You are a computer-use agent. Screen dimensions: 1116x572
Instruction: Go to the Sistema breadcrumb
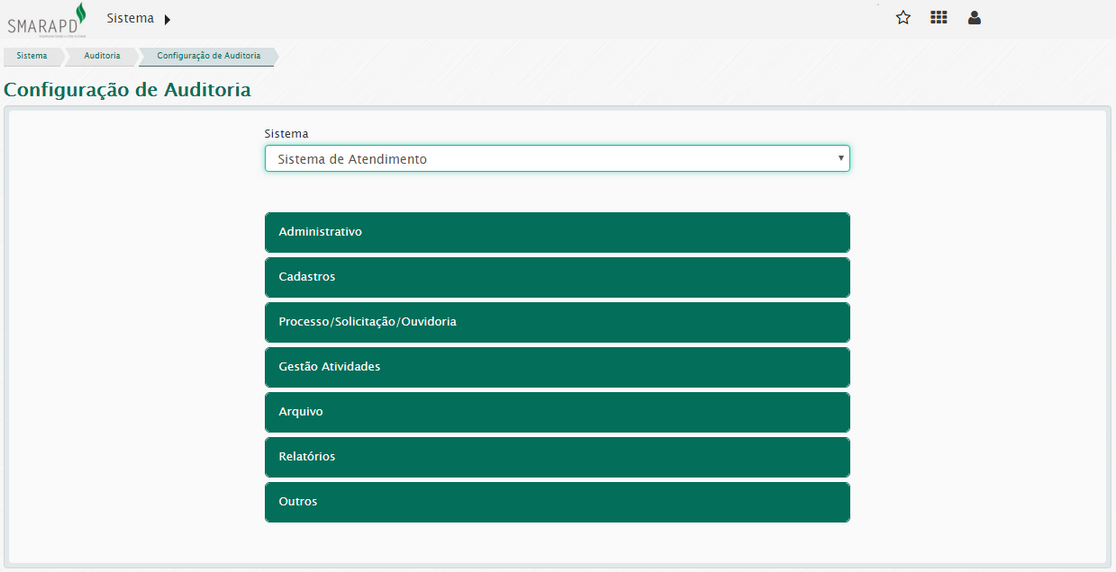click(32, 56)
